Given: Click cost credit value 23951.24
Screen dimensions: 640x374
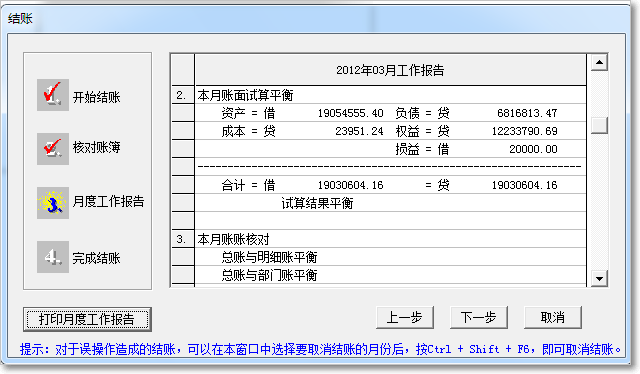Looking at the screenshot, I should click(x=359, y=131).
